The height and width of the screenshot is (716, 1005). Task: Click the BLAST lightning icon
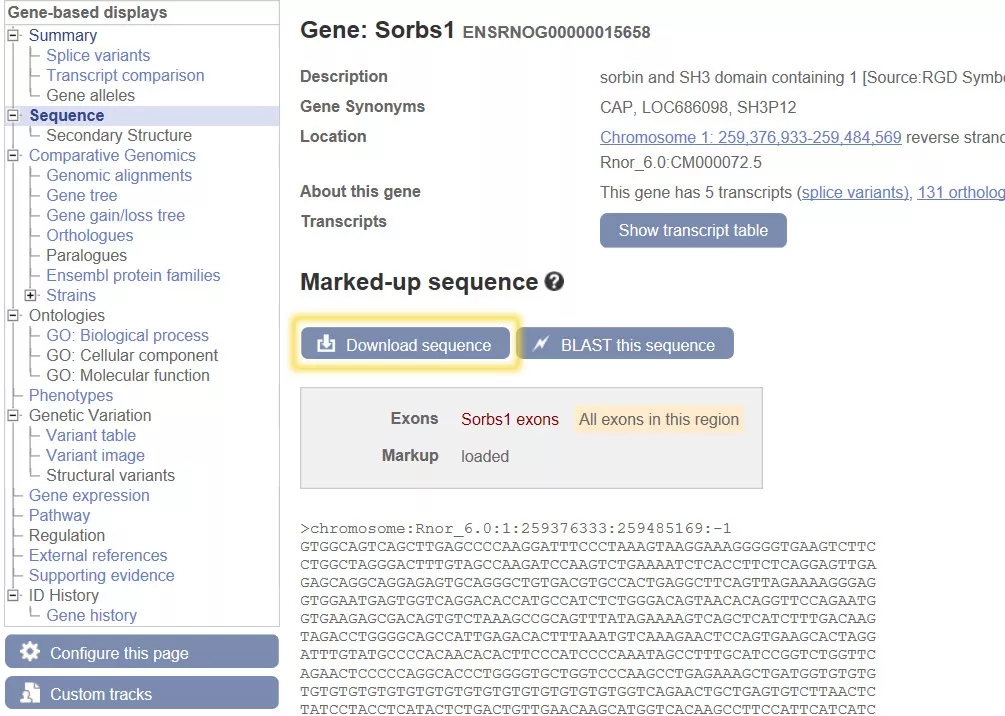tap(541, 344)
